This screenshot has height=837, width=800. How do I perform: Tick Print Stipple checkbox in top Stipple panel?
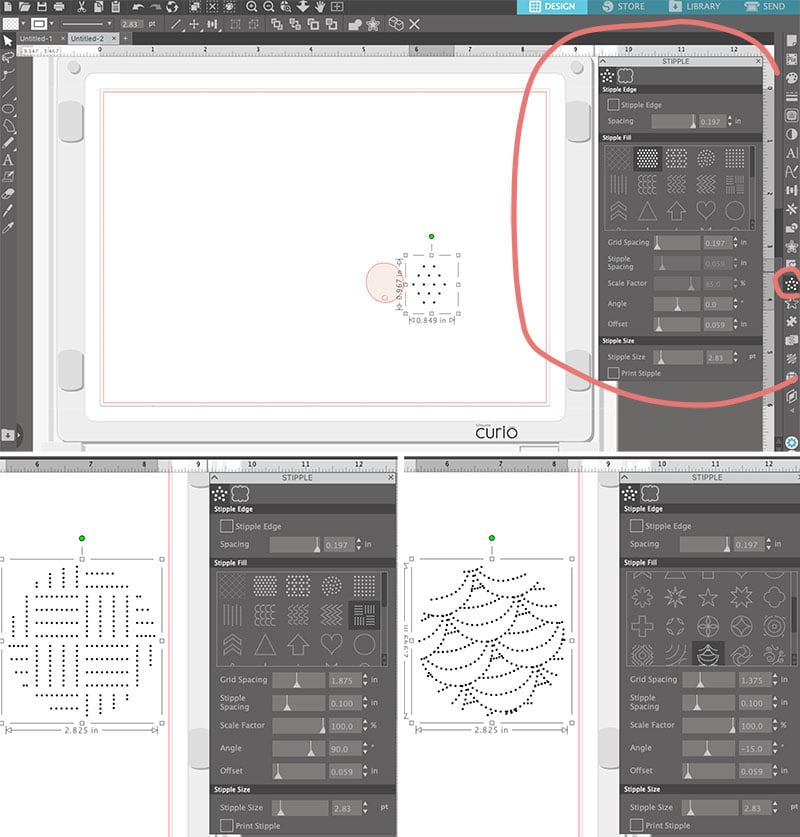pyautogui.click(x=613, y=373)
